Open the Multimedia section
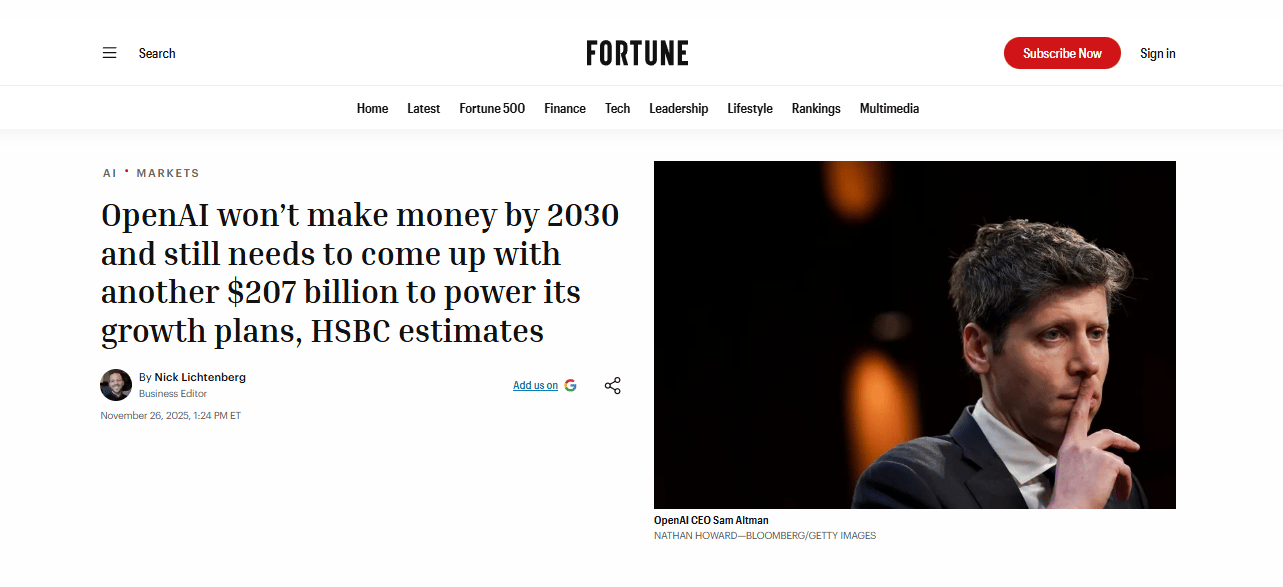The image size is (1283, 587). point(888,108)
